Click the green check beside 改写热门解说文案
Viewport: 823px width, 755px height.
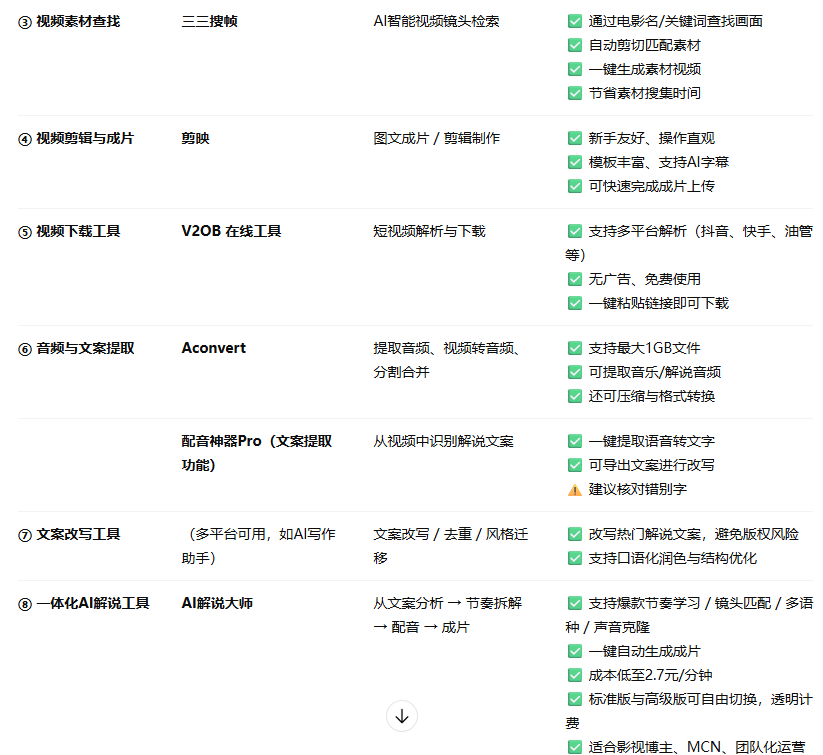pos(575,534)
